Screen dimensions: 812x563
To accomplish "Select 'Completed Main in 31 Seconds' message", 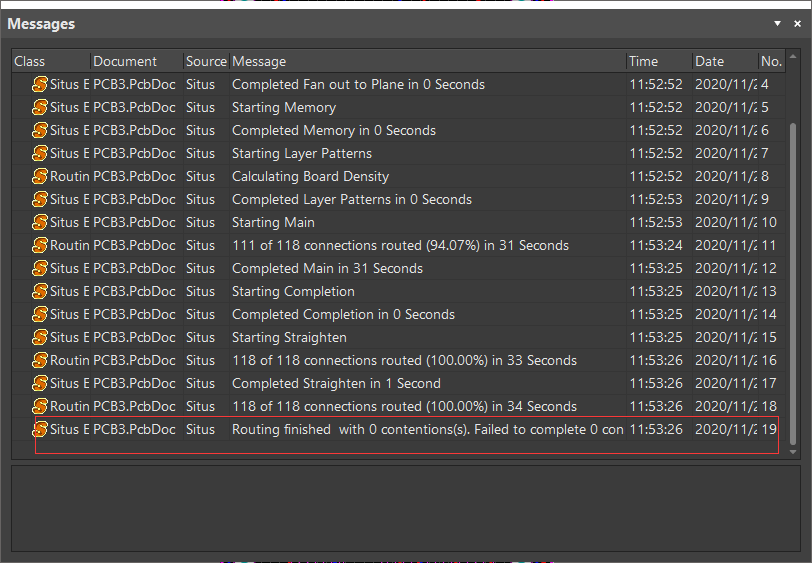I will pos(327,268).
